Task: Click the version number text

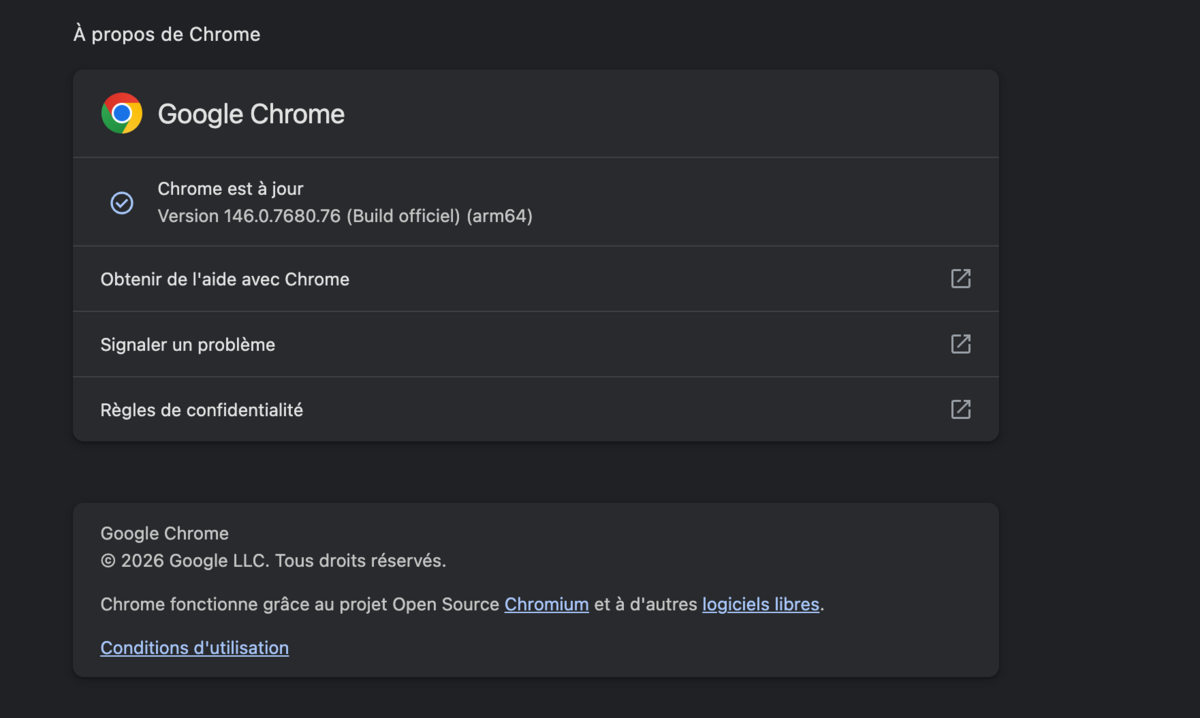Action: pos(345,215)
